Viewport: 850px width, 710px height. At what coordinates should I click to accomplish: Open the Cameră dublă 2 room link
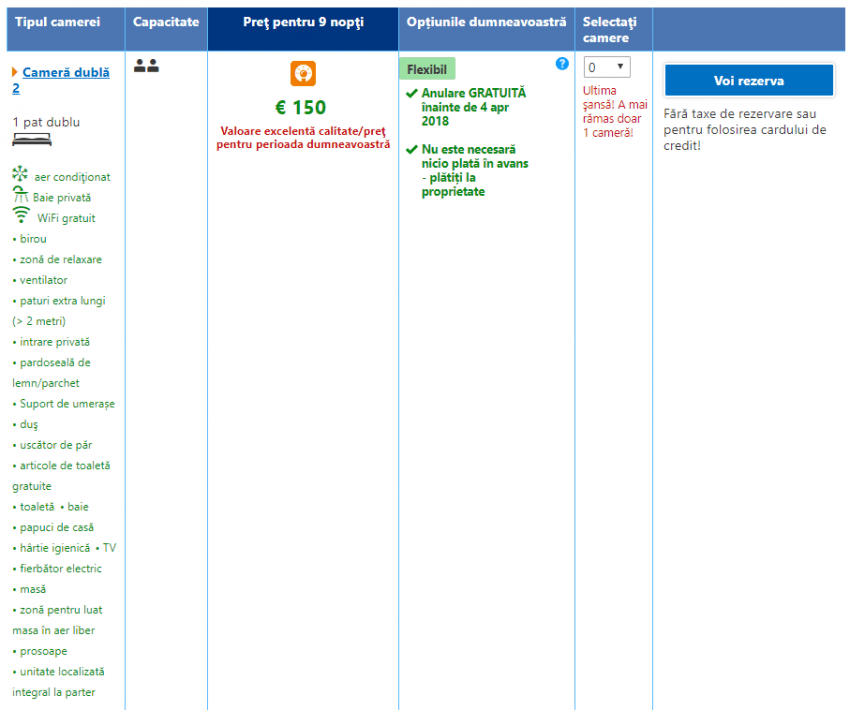[65, 73]
